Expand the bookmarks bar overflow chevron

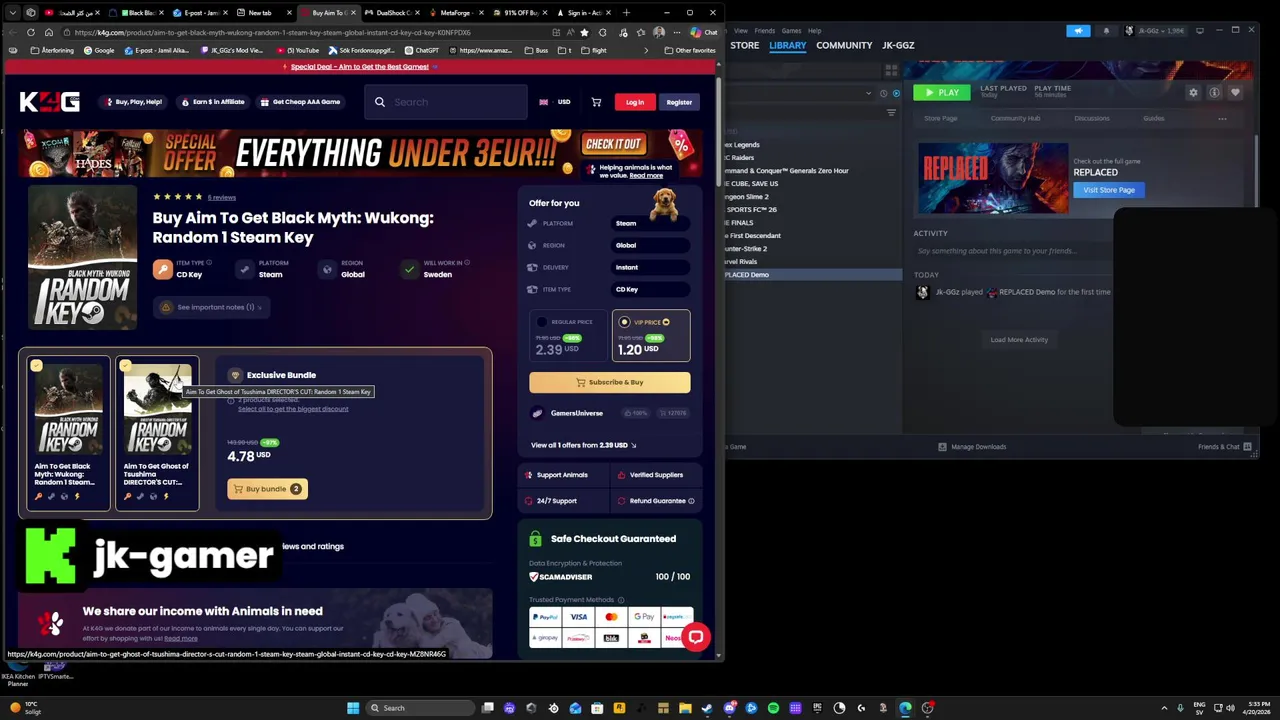(646, 50)
